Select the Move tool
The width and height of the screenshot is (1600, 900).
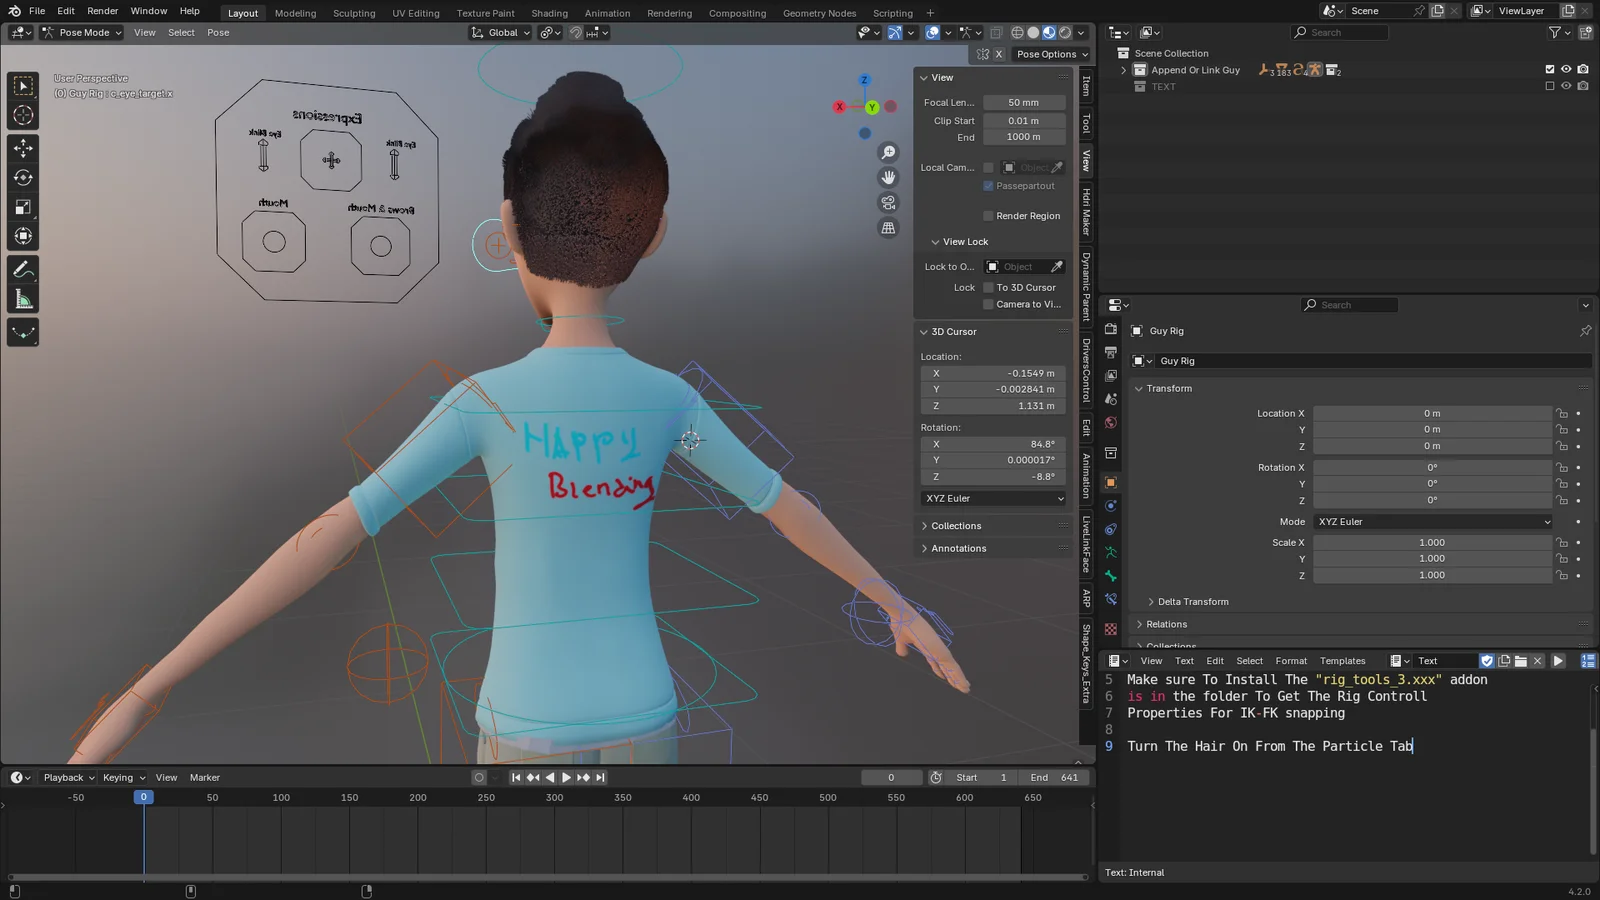[23, 147]
